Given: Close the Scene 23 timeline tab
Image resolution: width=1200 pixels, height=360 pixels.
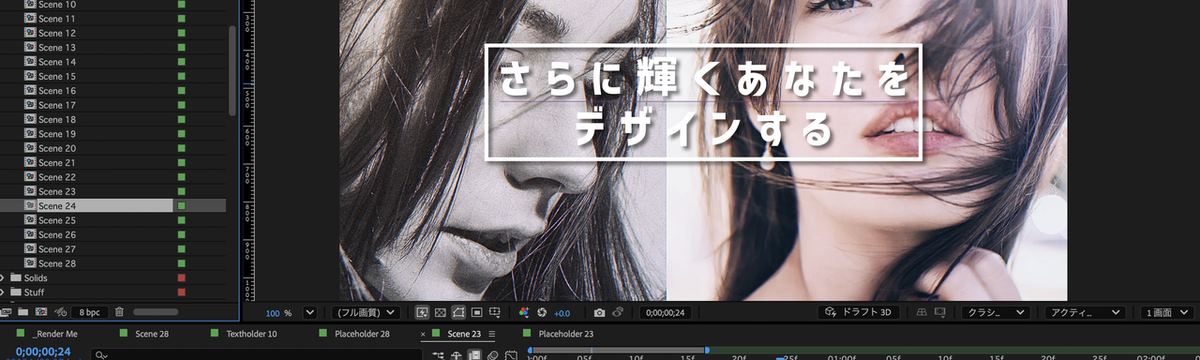Looking at the screenshot, I should click(x=423, y=334).
